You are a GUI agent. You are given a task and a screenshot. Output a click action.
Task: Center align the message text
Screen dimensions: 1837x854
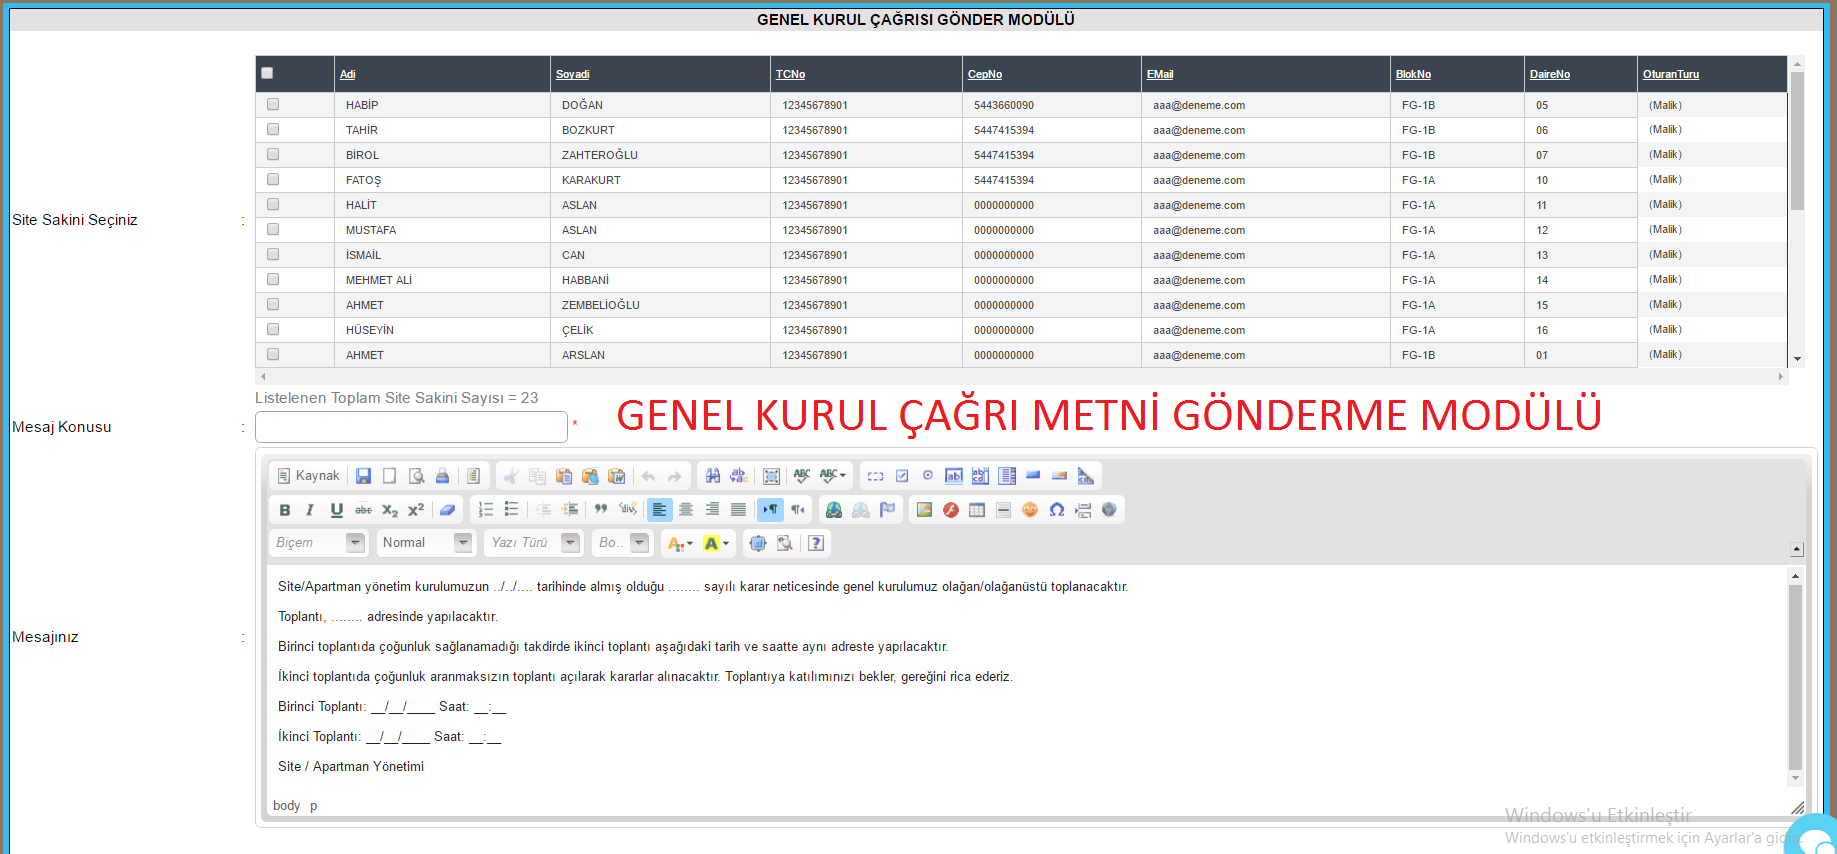(x=686, y=510)
